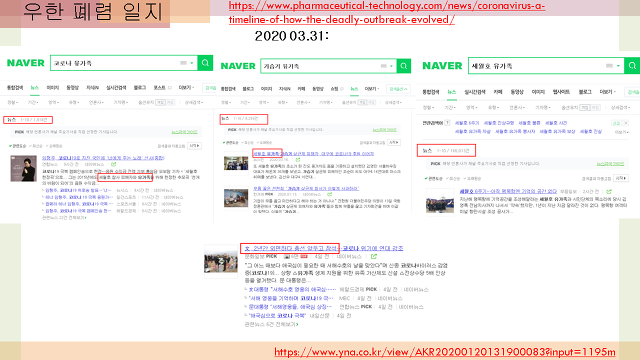Open the 정렬 filter dropdown in the 코로나 search
Viewport: 640px width, 360px height.
pyautogui.click(x=13, y=102)
